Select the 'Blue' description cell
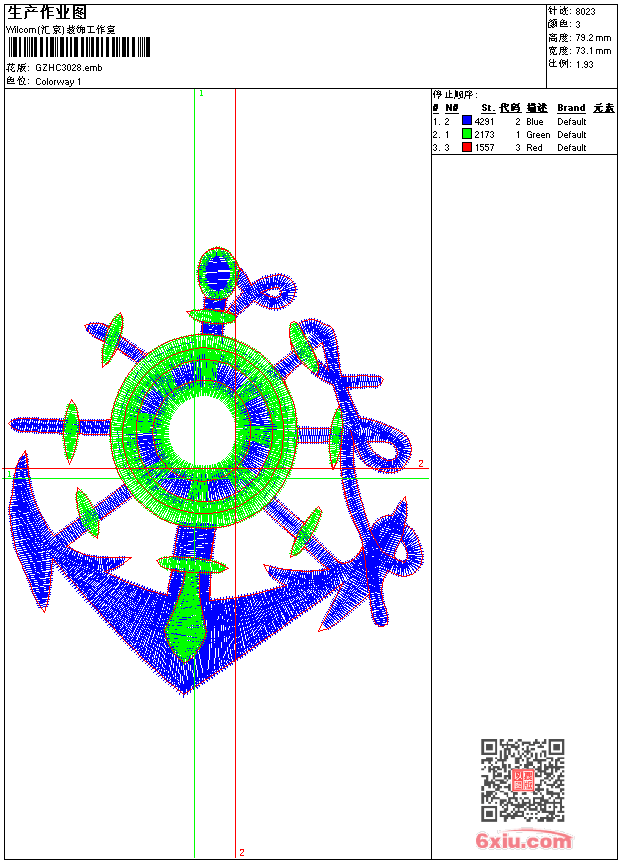The height and width of the screenshot is (860, 620). [534, 122]
